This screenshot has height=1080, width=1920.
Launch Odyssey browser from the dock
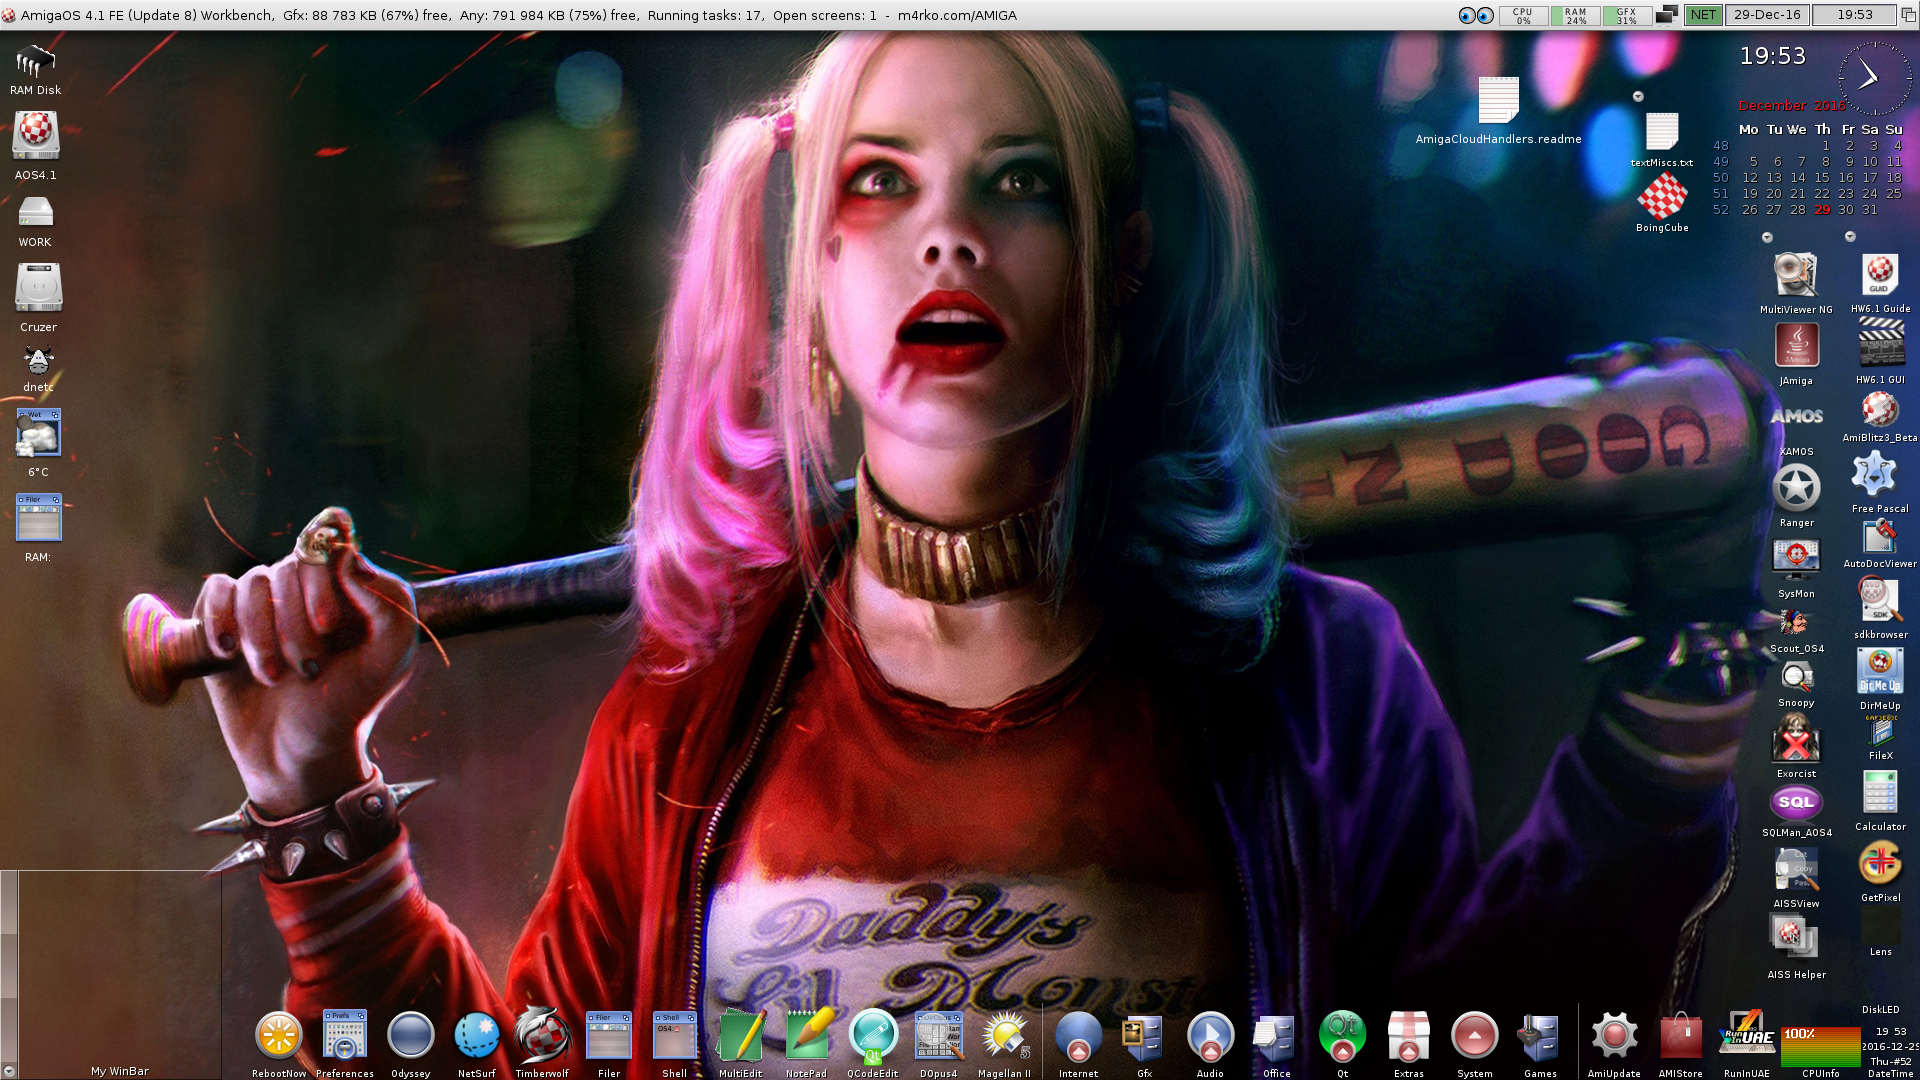tap(410, 1035)
